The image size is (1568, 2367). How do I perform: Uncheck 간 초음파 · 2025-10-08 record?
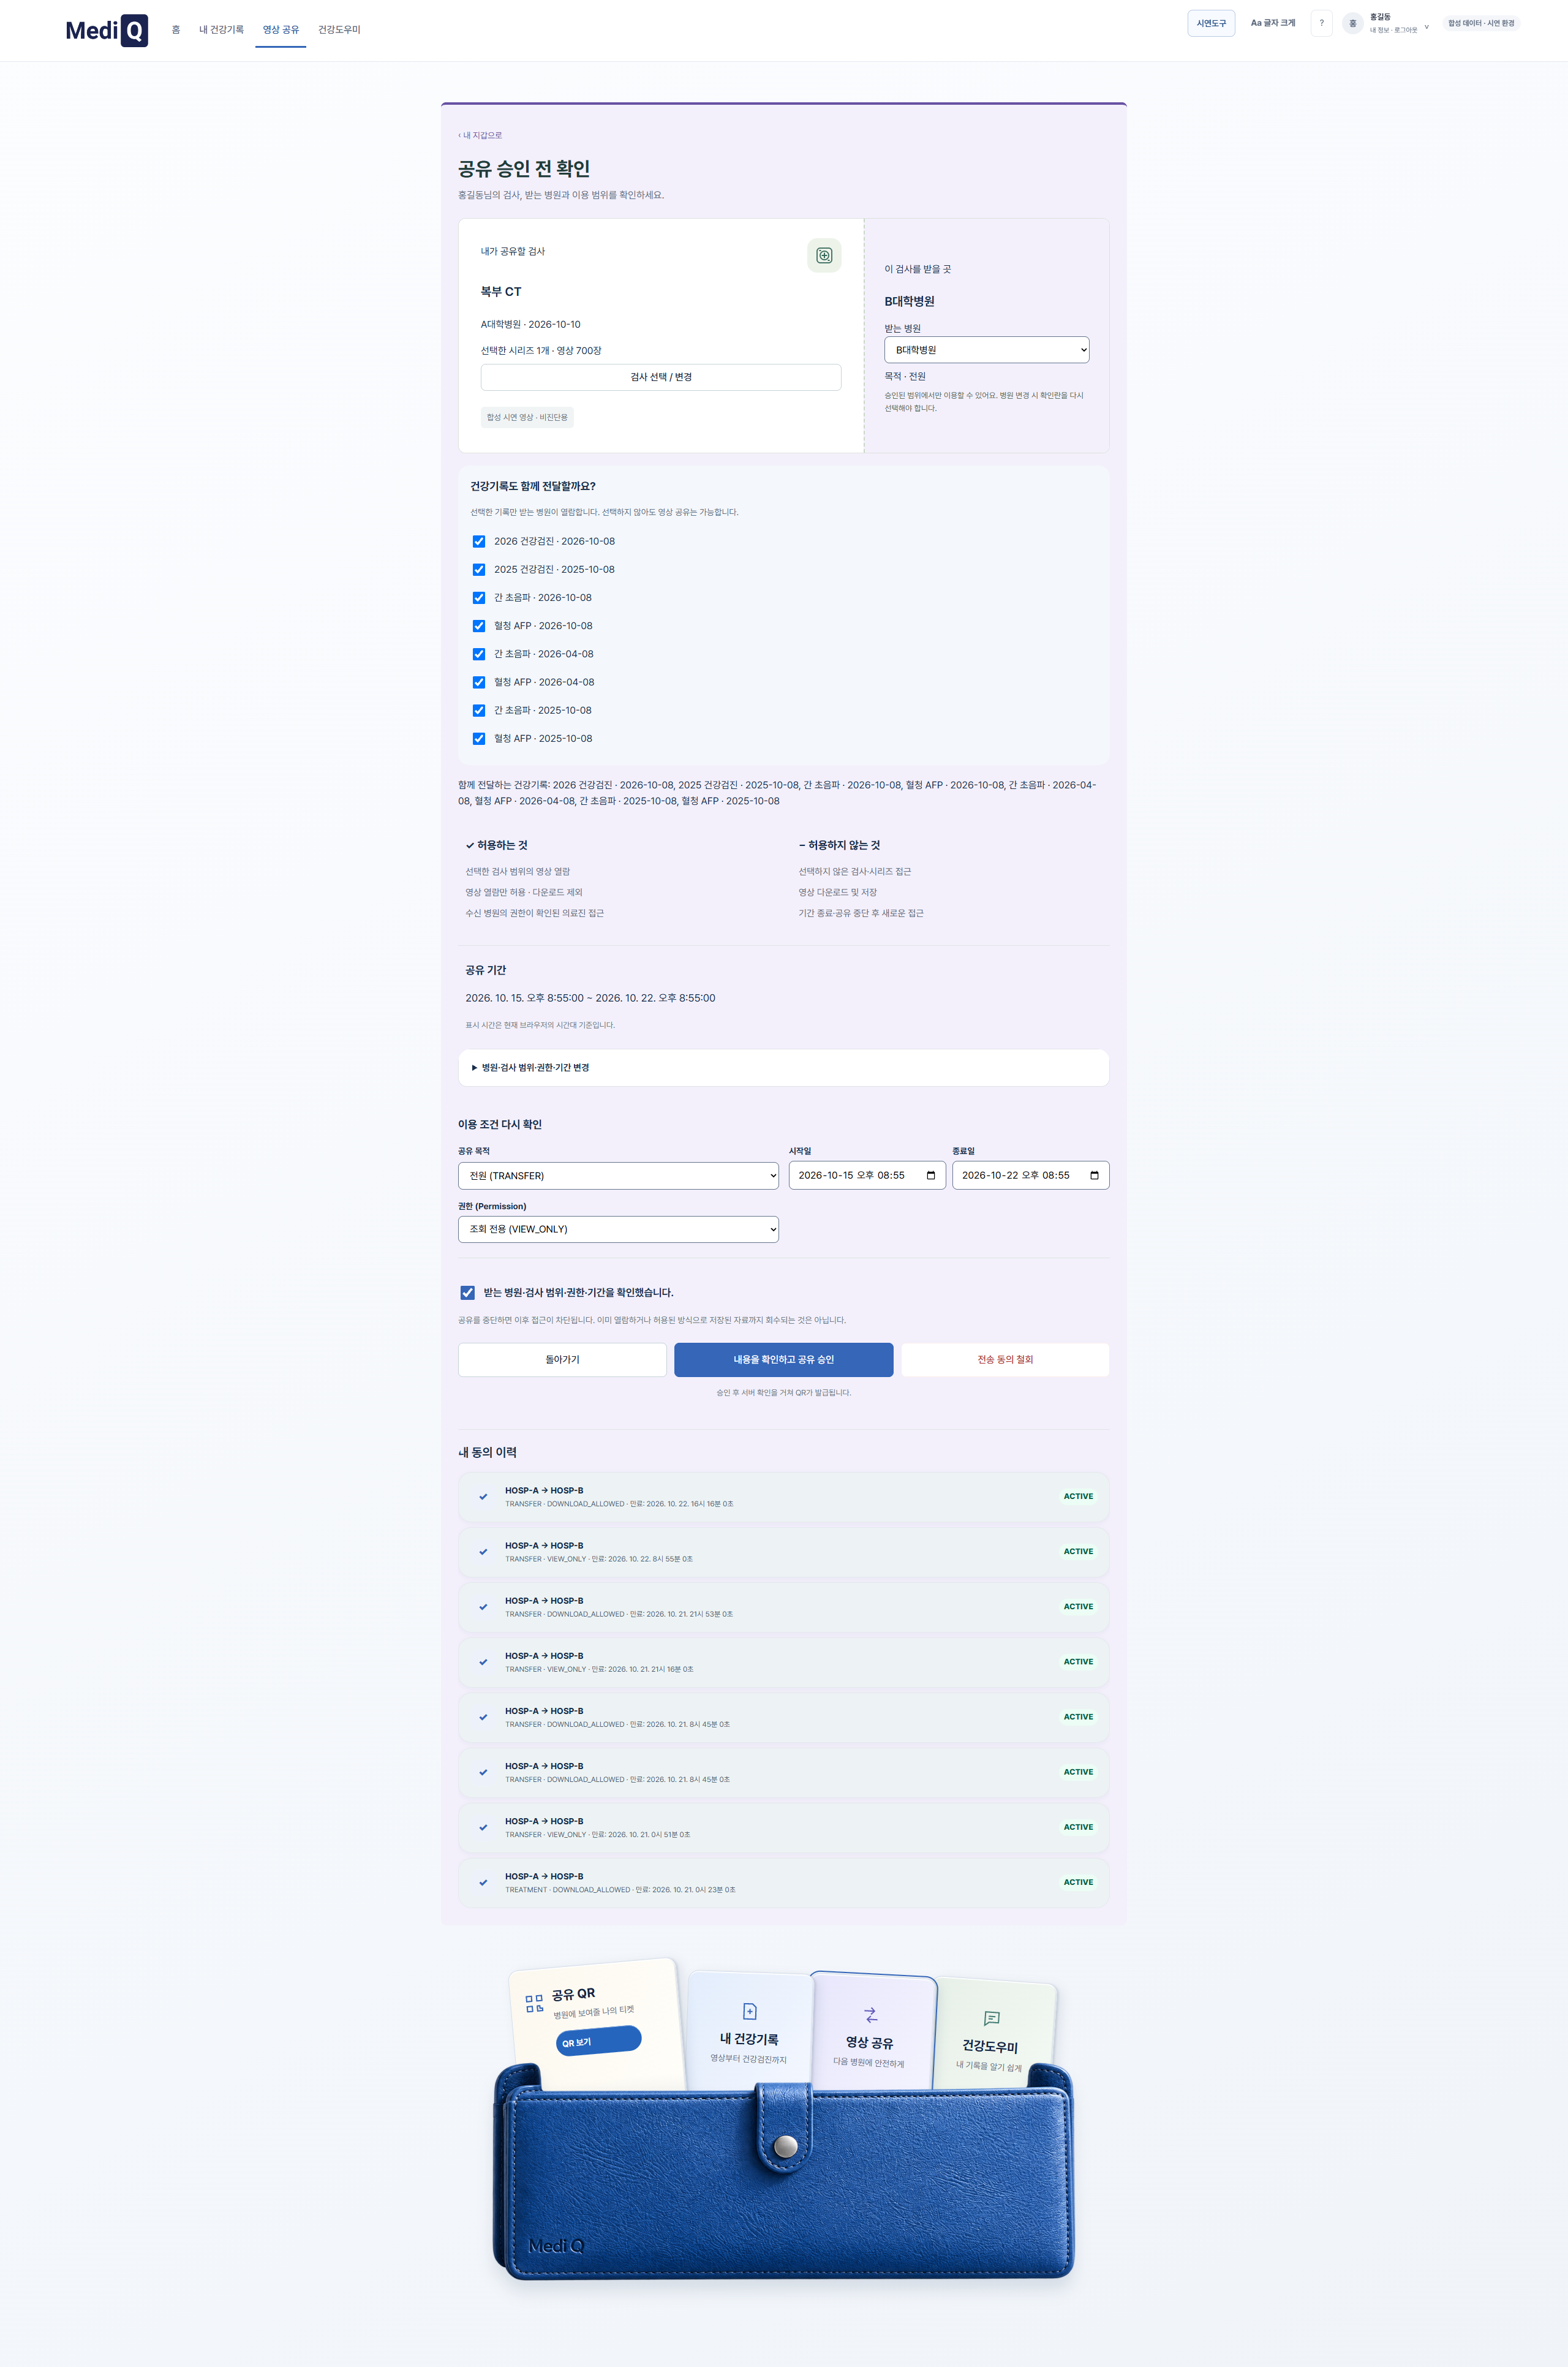pos(479,710)
